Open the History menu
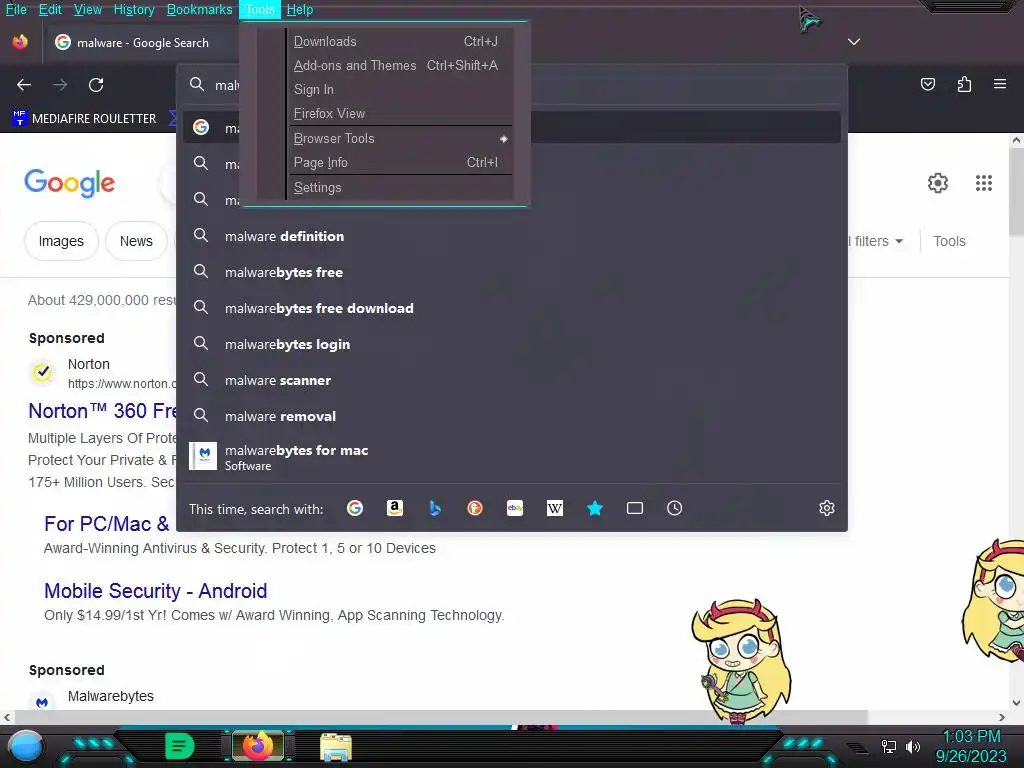Viewport: 1024px width, 768px height. pos(134,10)
